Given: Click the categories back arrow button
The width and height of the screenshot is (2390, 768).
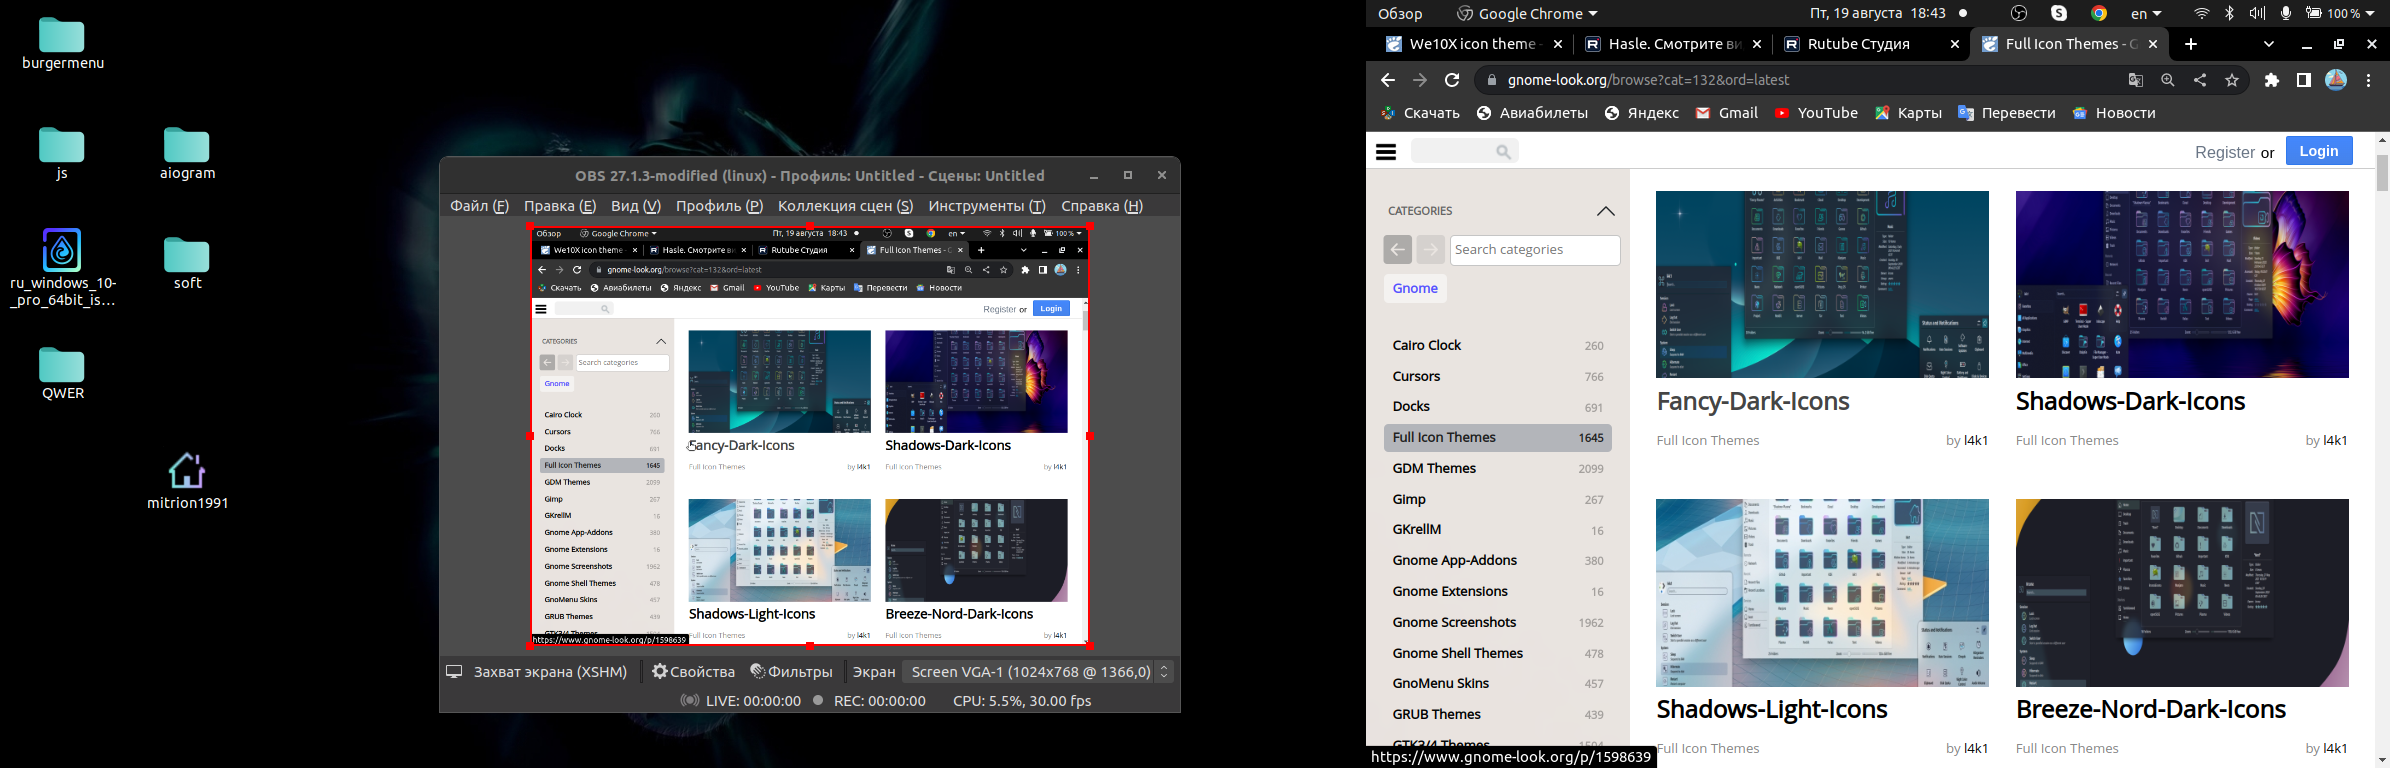Looking at the screenshot, I should pos(1398,249).
